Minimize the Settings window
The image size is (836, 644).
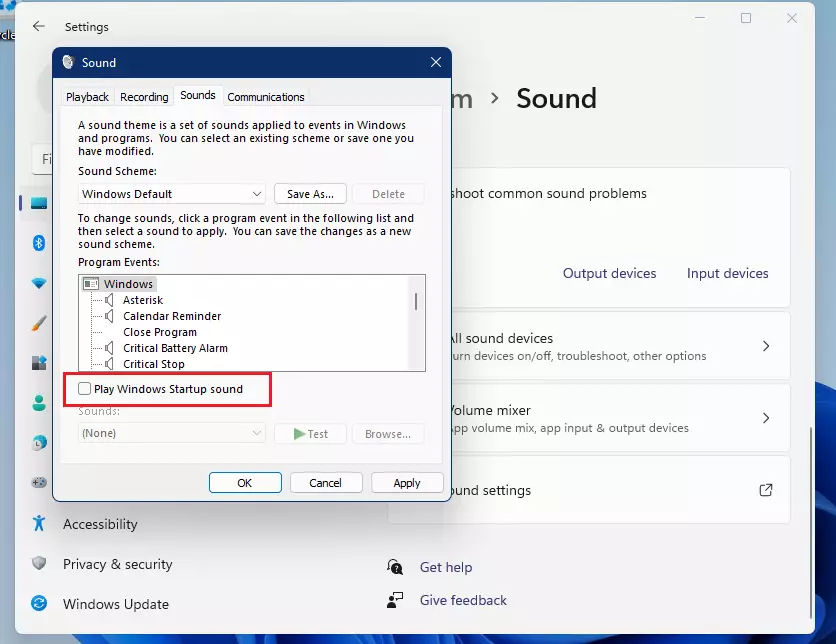click(x=700, y=18)
